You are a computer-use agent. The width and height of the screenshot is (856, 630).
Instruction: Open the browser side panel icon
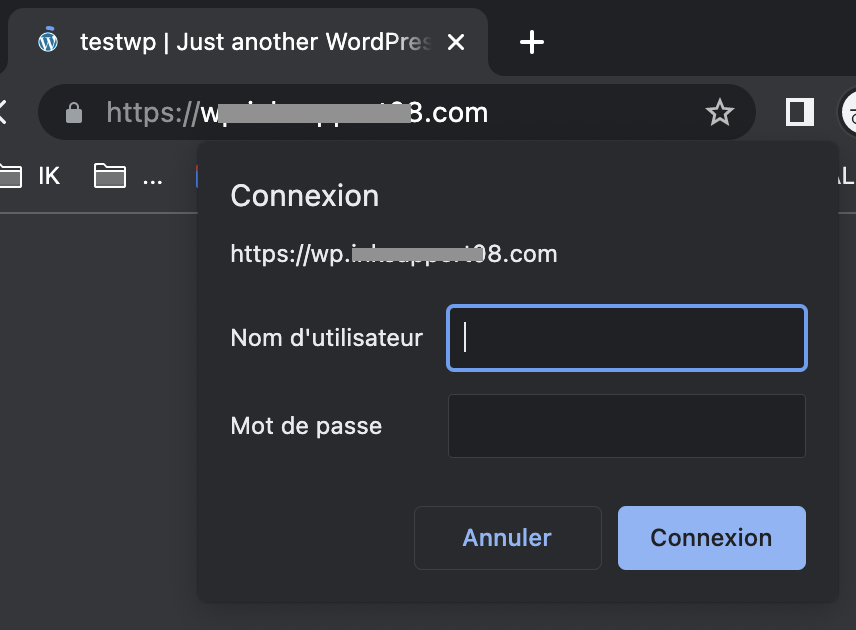[800, 112]
